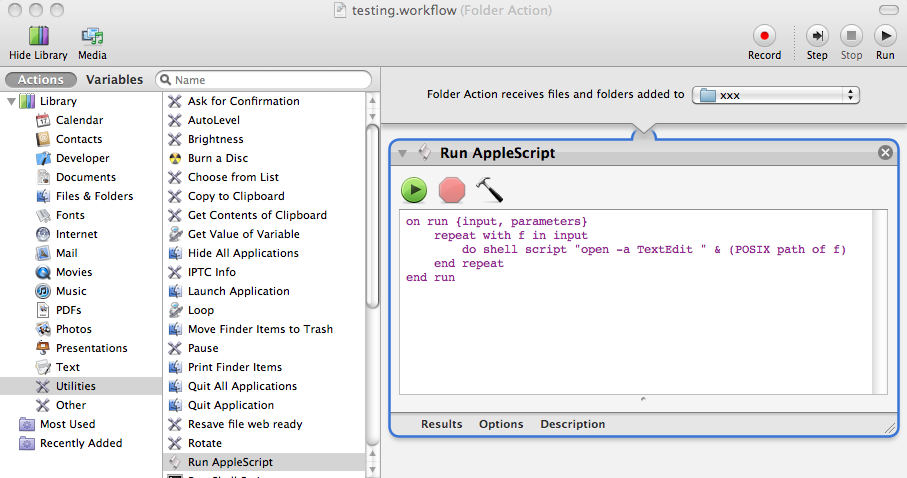Compile script using the hammer icon
This screenshot has height=478, width=907.
pos(489,190)
